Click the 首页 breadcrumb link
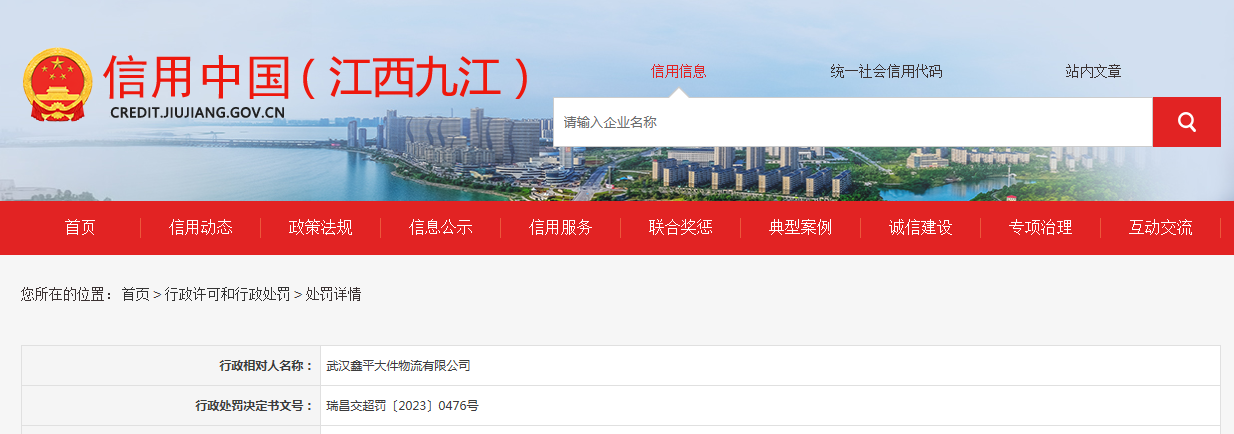The image size is (1234, 434). (x=135, y=294)
